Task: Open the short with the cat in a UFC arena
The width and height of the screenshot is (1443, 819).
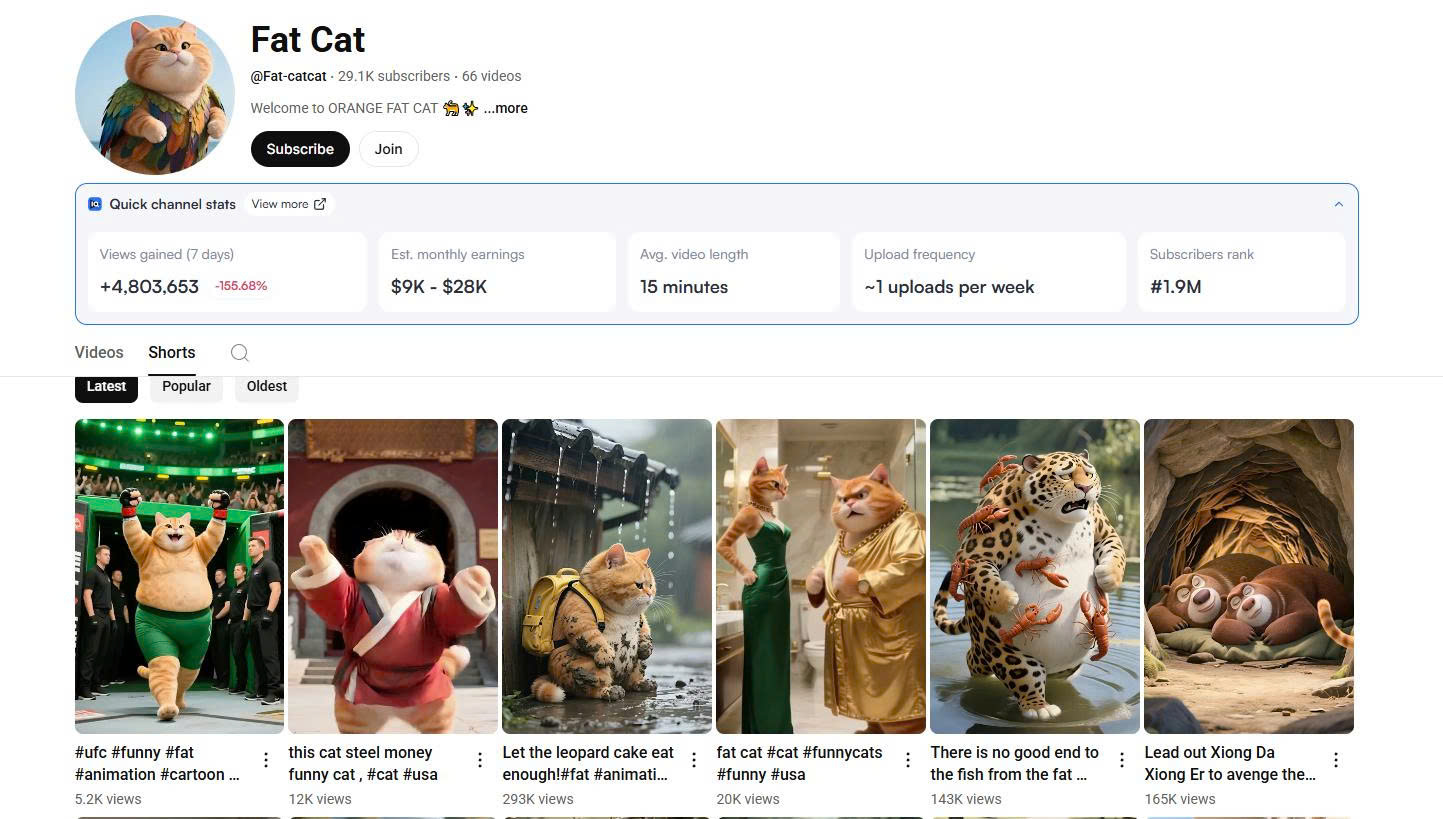Action: pos(180,575)
